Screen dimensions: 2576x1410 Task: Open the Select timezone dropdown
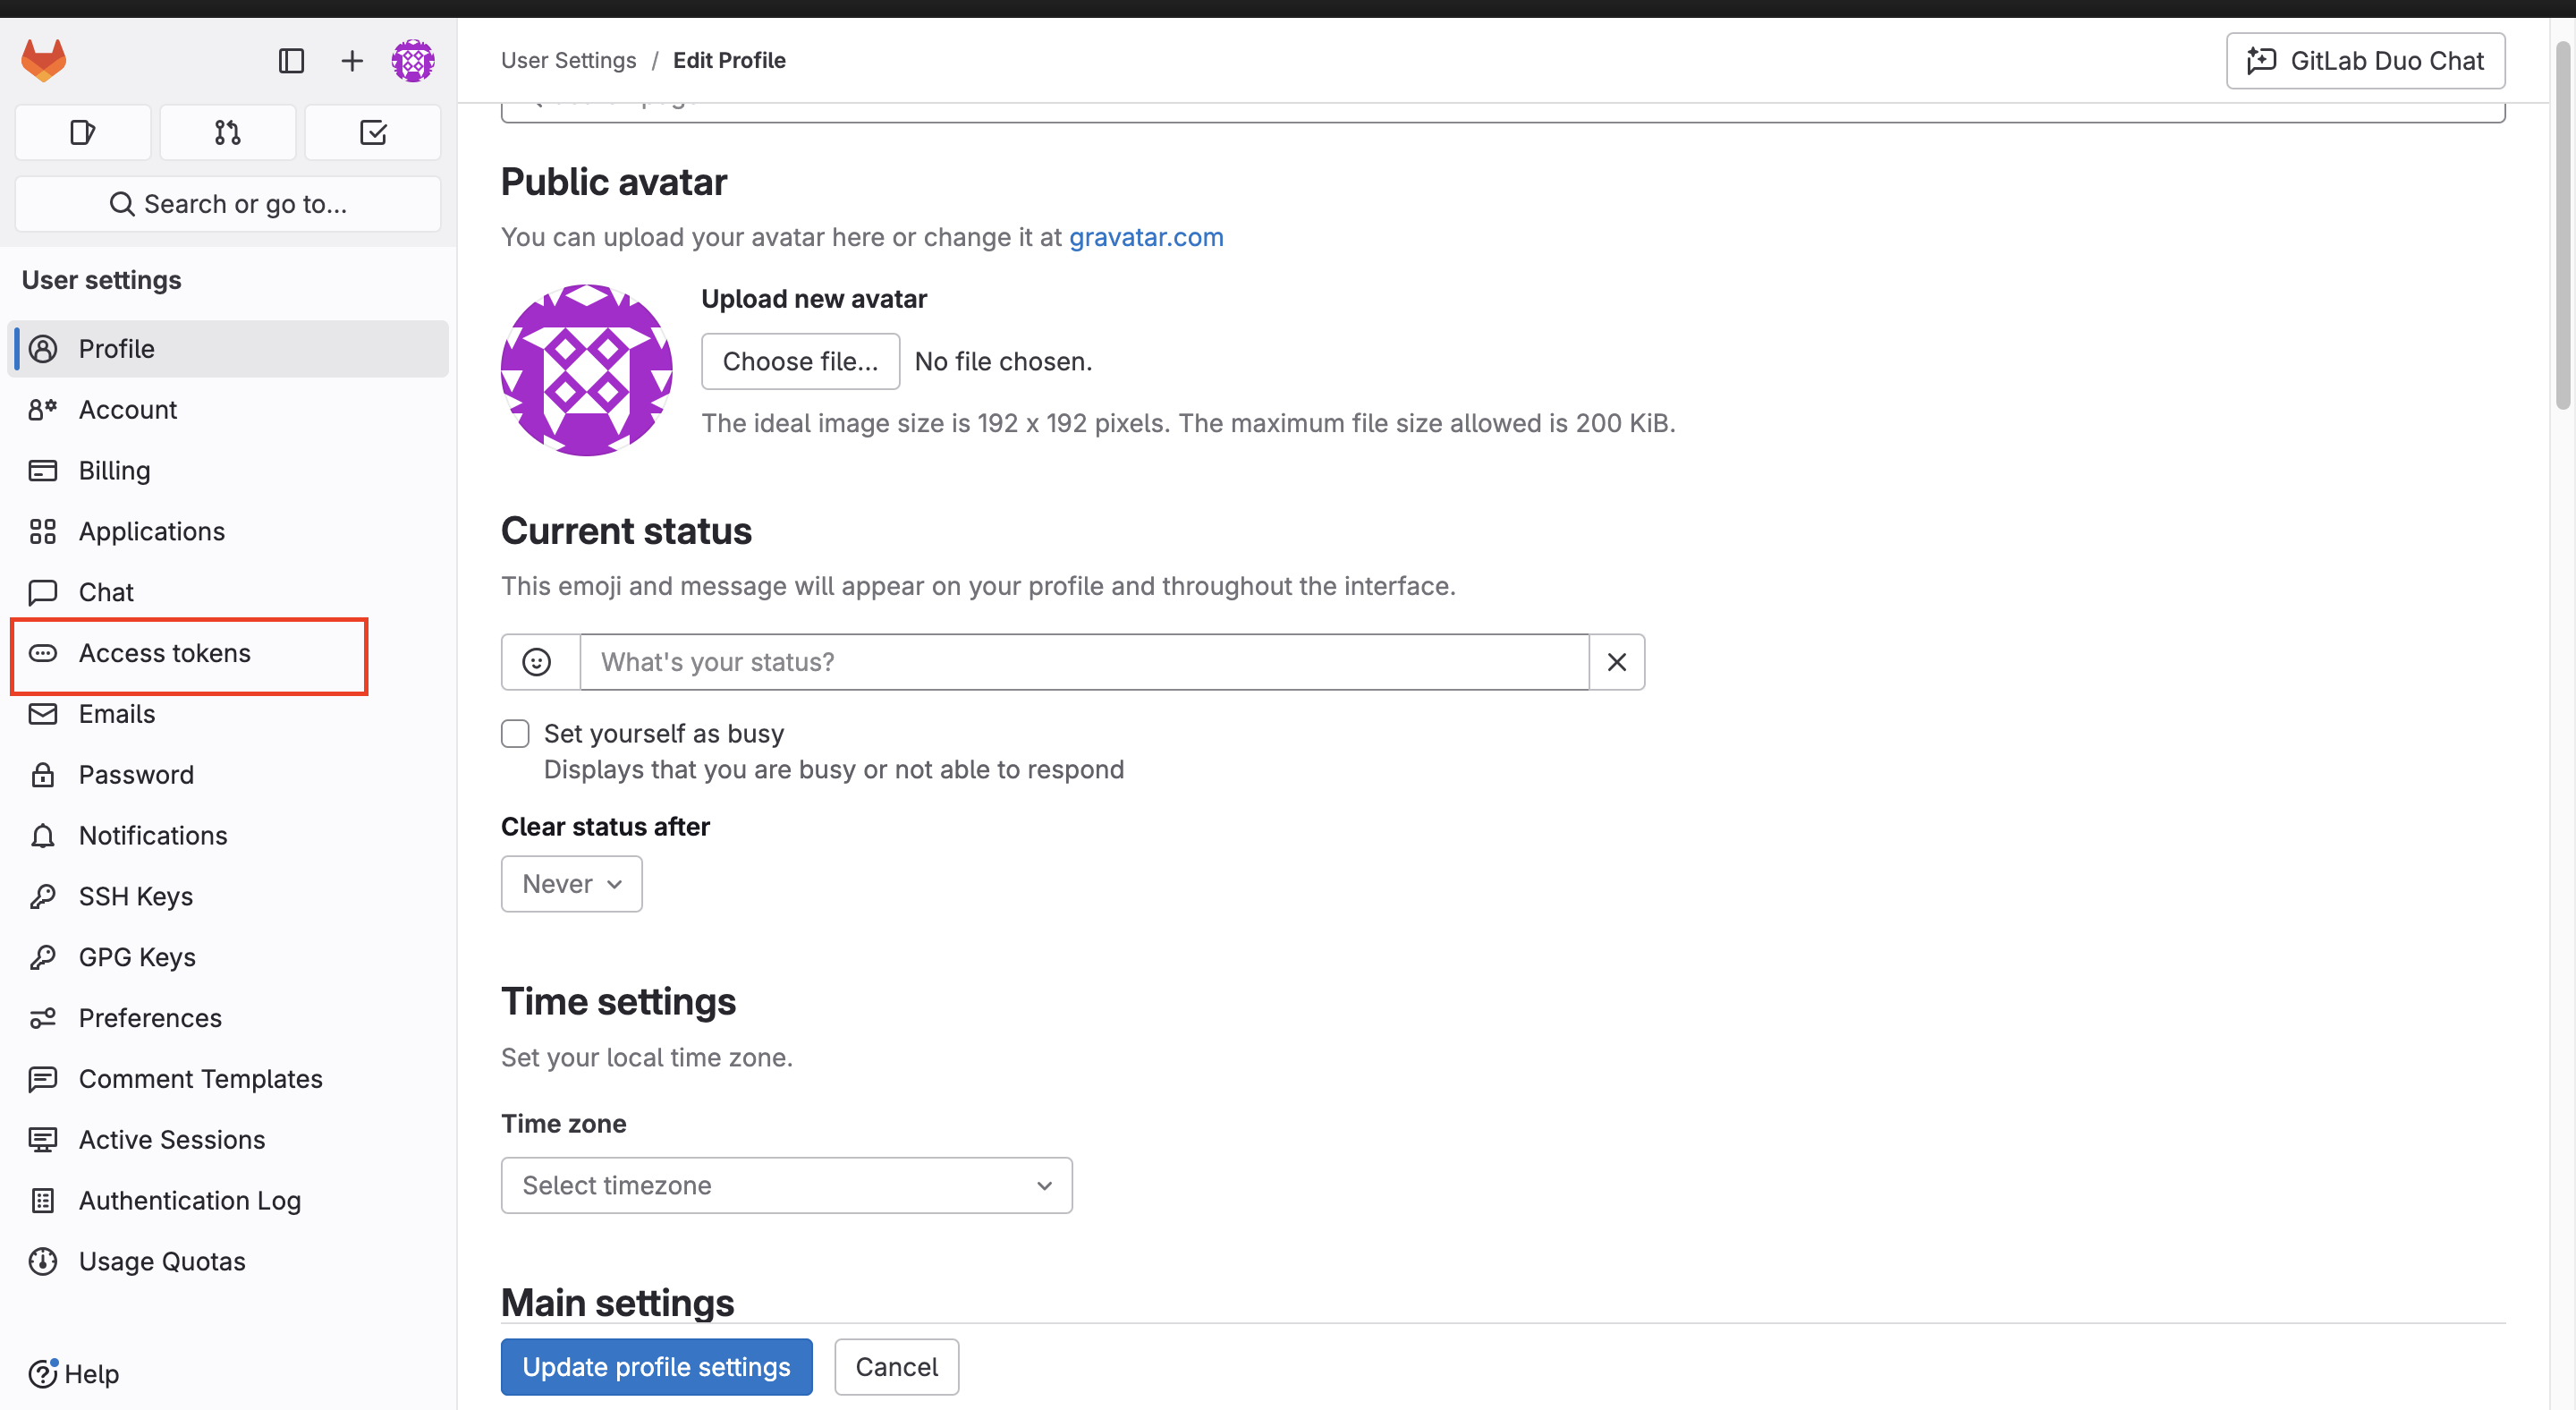click(x=786, y=1185)
